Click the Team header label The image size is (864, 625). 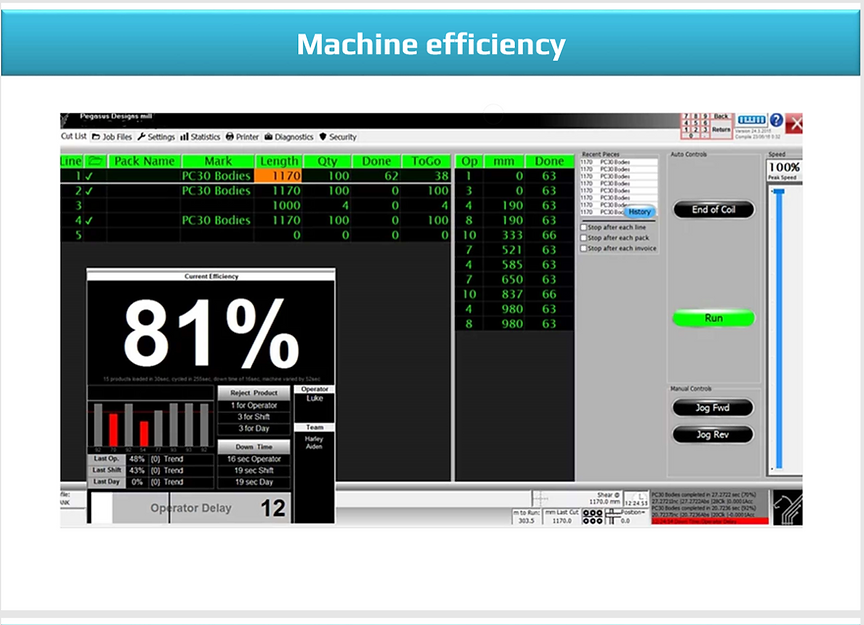pos(315,427)
